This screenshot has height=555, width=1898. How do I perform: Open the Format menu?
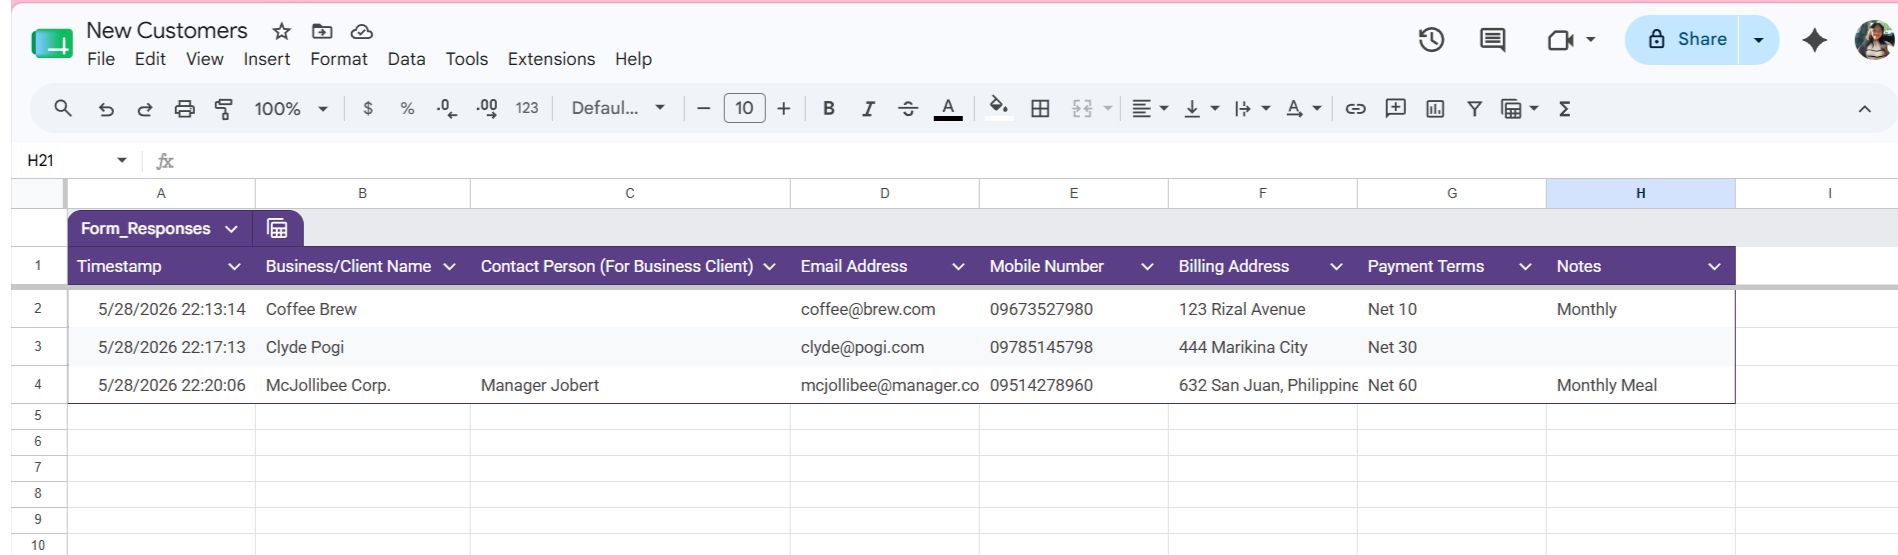pyautogui.click(x=339, y=59)
